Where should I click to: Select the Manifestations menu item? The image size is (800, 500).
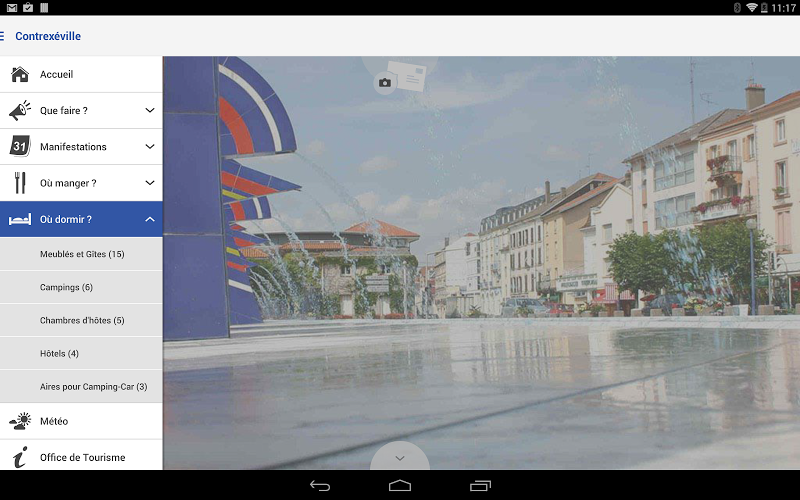(81, 147)
